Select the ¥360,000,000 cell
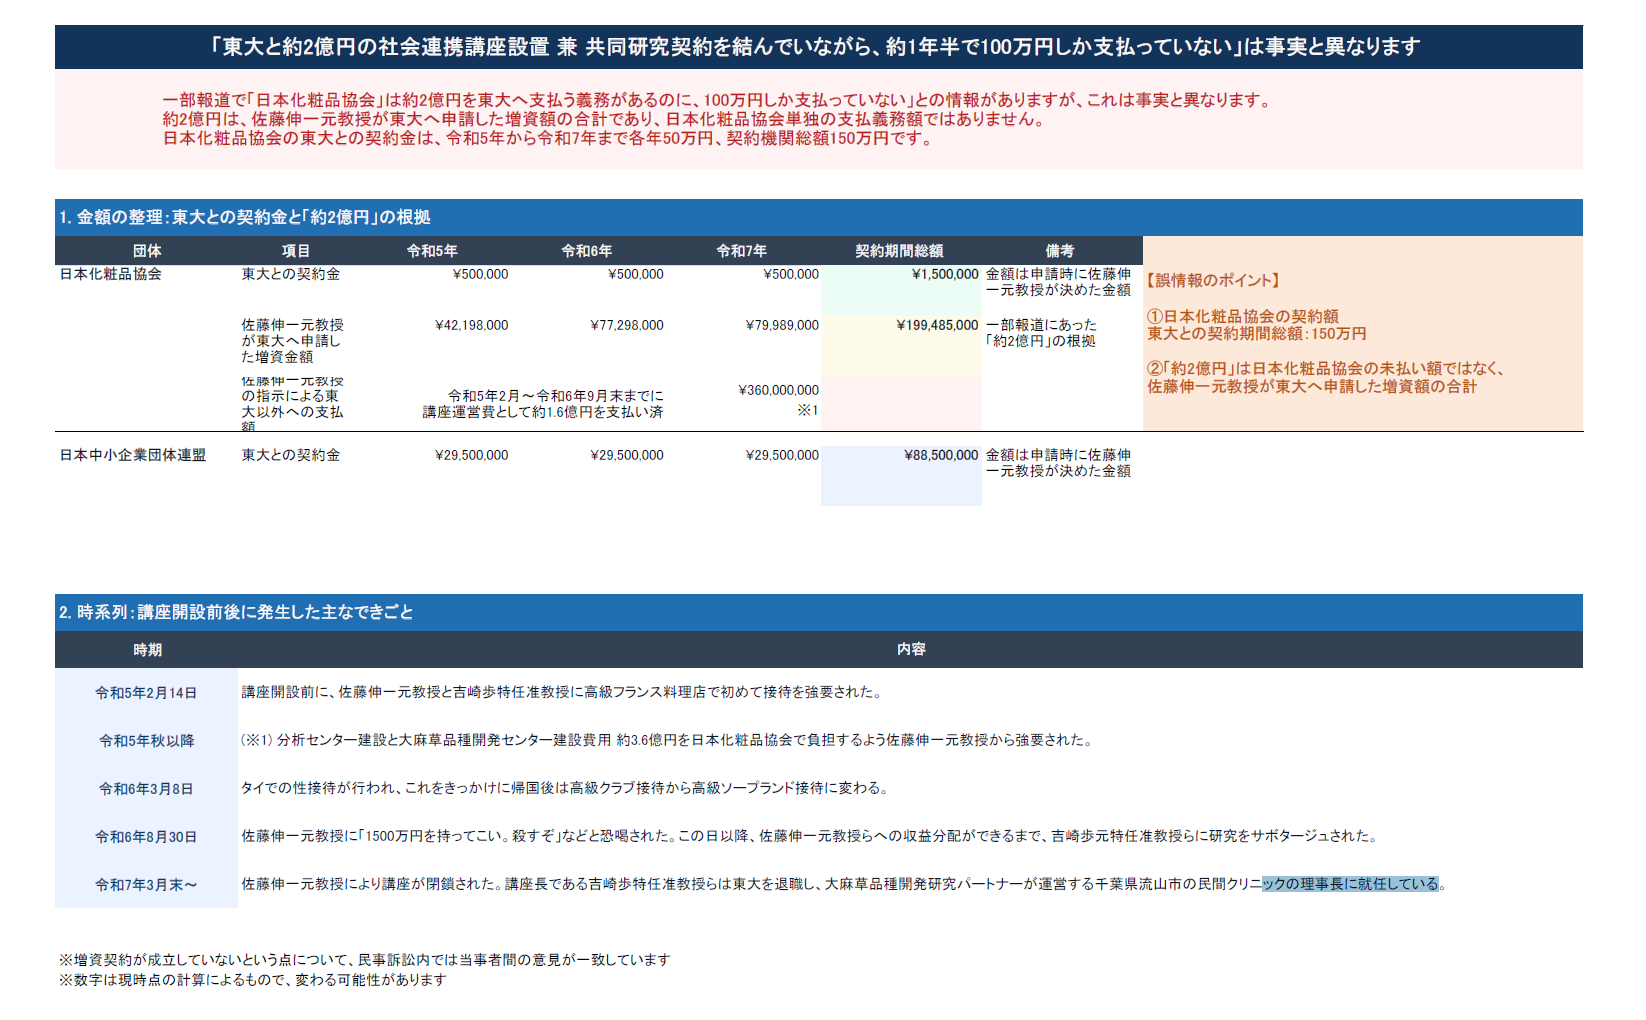The width and height of the screenshot is (1646, 1020). pyautogui.click(x=778, y=390)
